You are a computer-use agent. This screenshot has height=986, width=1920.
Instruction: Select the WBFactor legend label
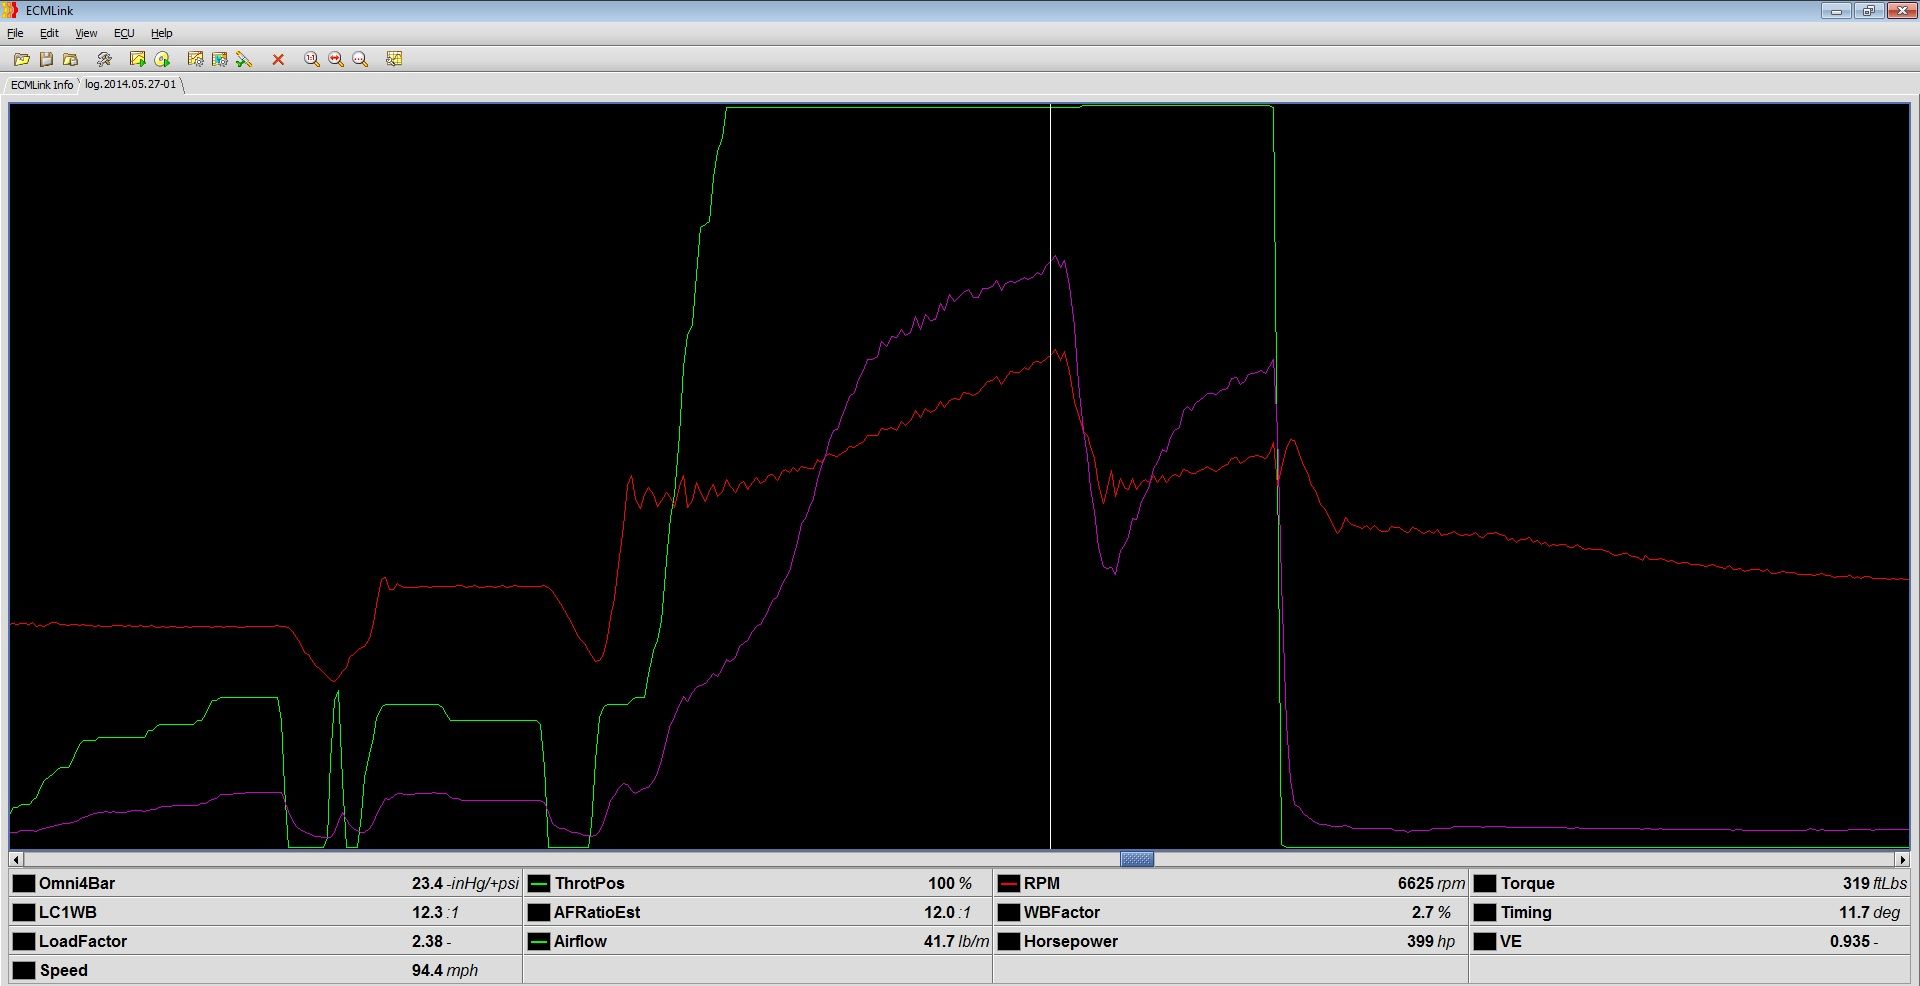pos(1061,912)
